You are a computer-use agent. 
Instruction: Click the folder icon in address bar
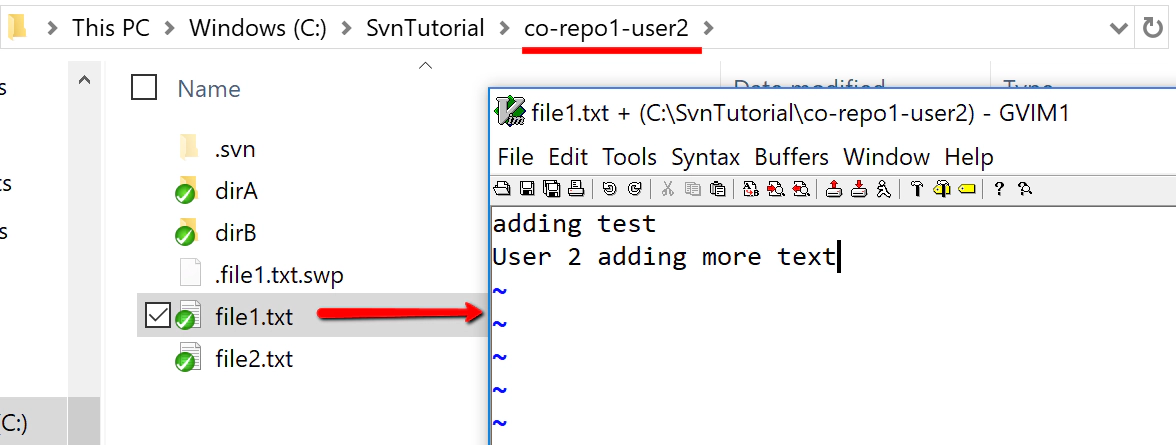click(16, 28)
